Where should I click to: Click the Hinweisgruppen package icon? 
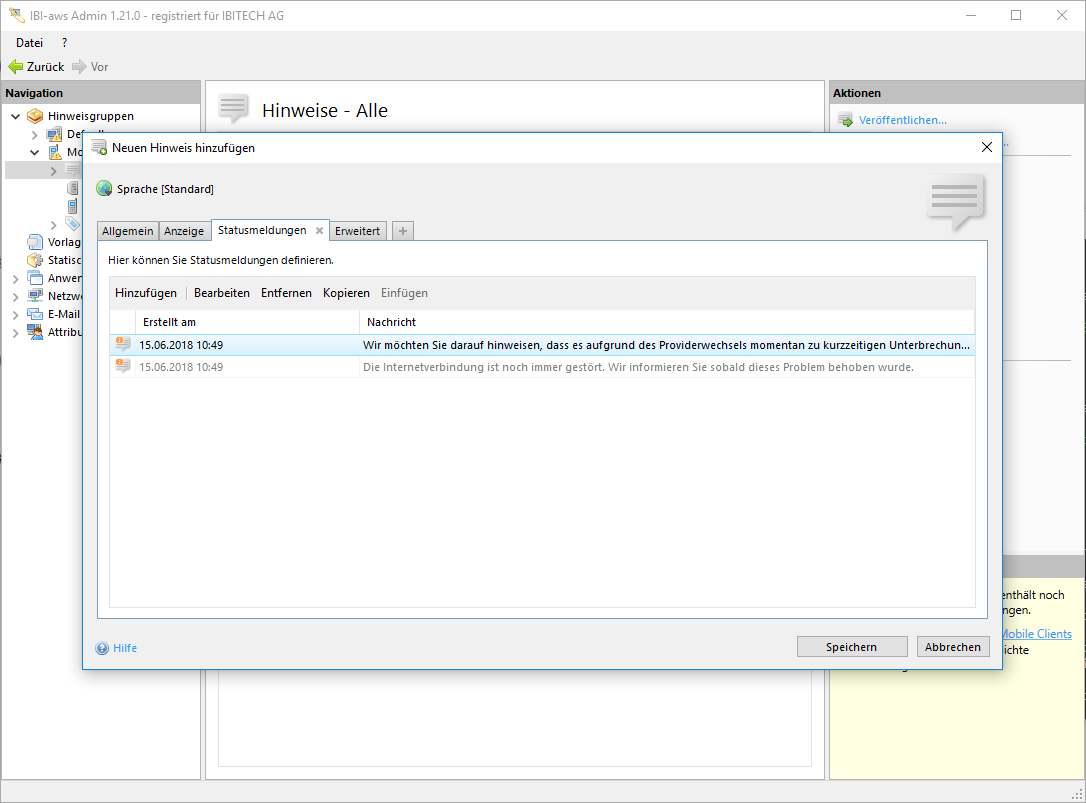pyautogui.click(x=36, y=116)
